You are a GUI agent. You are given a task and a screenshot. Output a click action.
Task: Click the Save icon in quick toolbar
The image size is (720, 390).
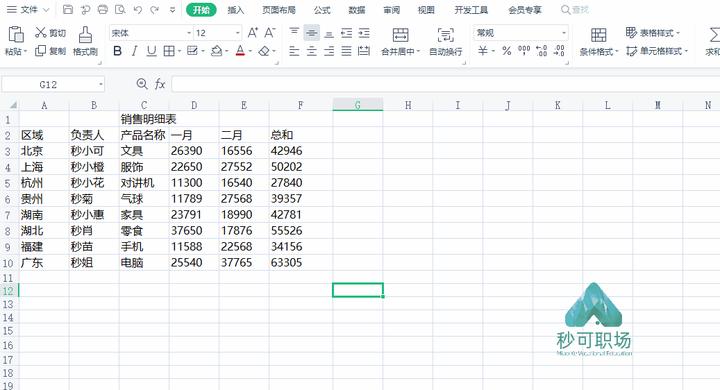point(68,10)
